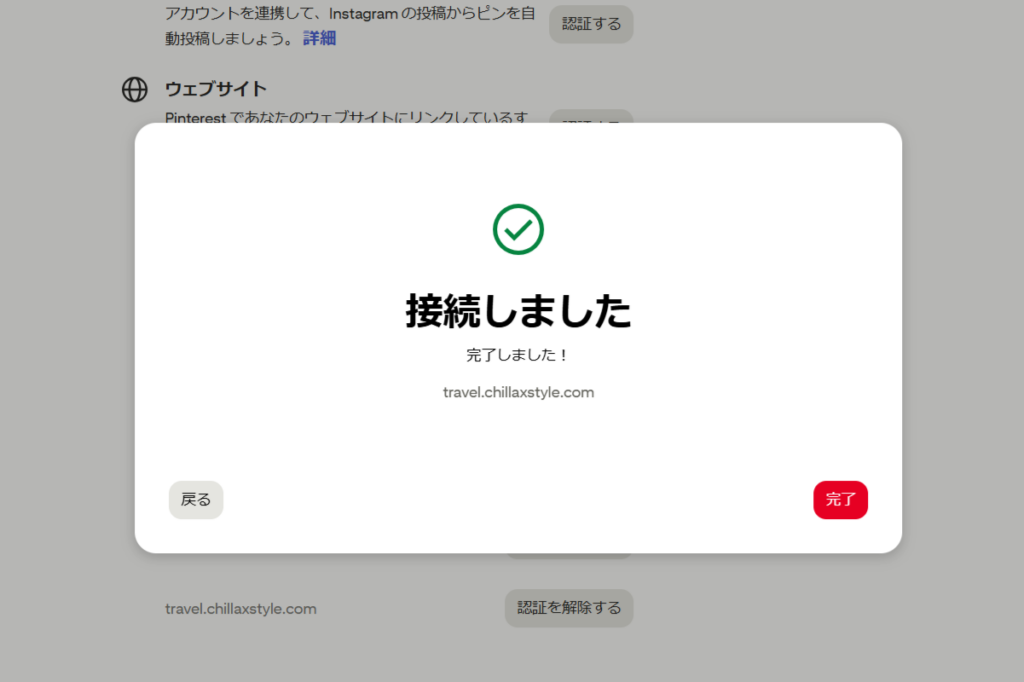Click the dark strip at the screen's left edge
Viewport: 1024px width, 682px height.
point(6,340)
